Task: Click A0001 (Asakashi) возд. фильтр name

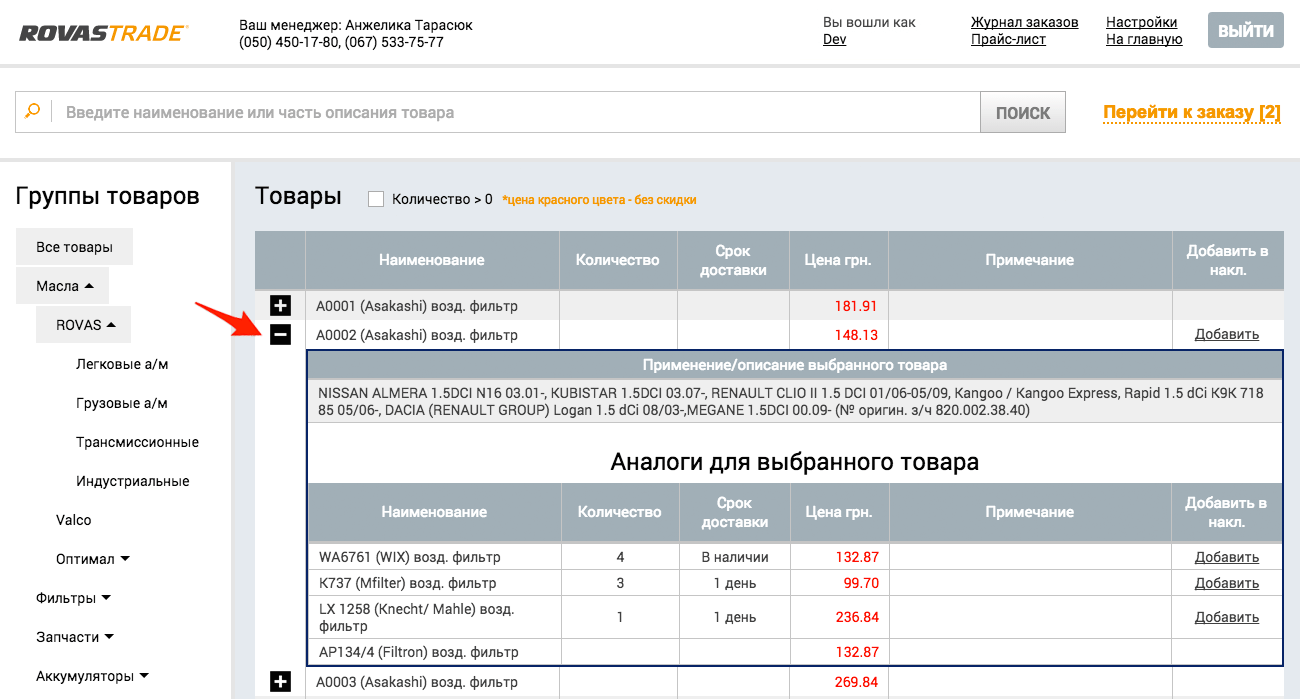Action: 417,306
